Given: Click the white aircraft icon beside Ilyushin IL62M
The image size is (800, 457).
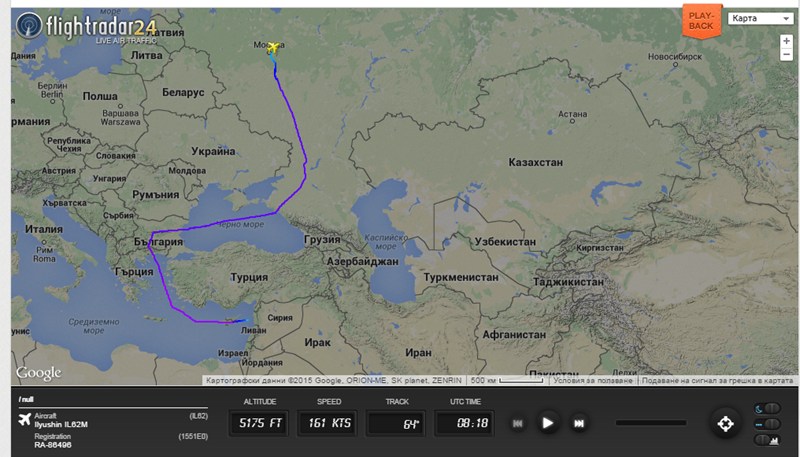Looking at the screenshot, I should (24, 419).
